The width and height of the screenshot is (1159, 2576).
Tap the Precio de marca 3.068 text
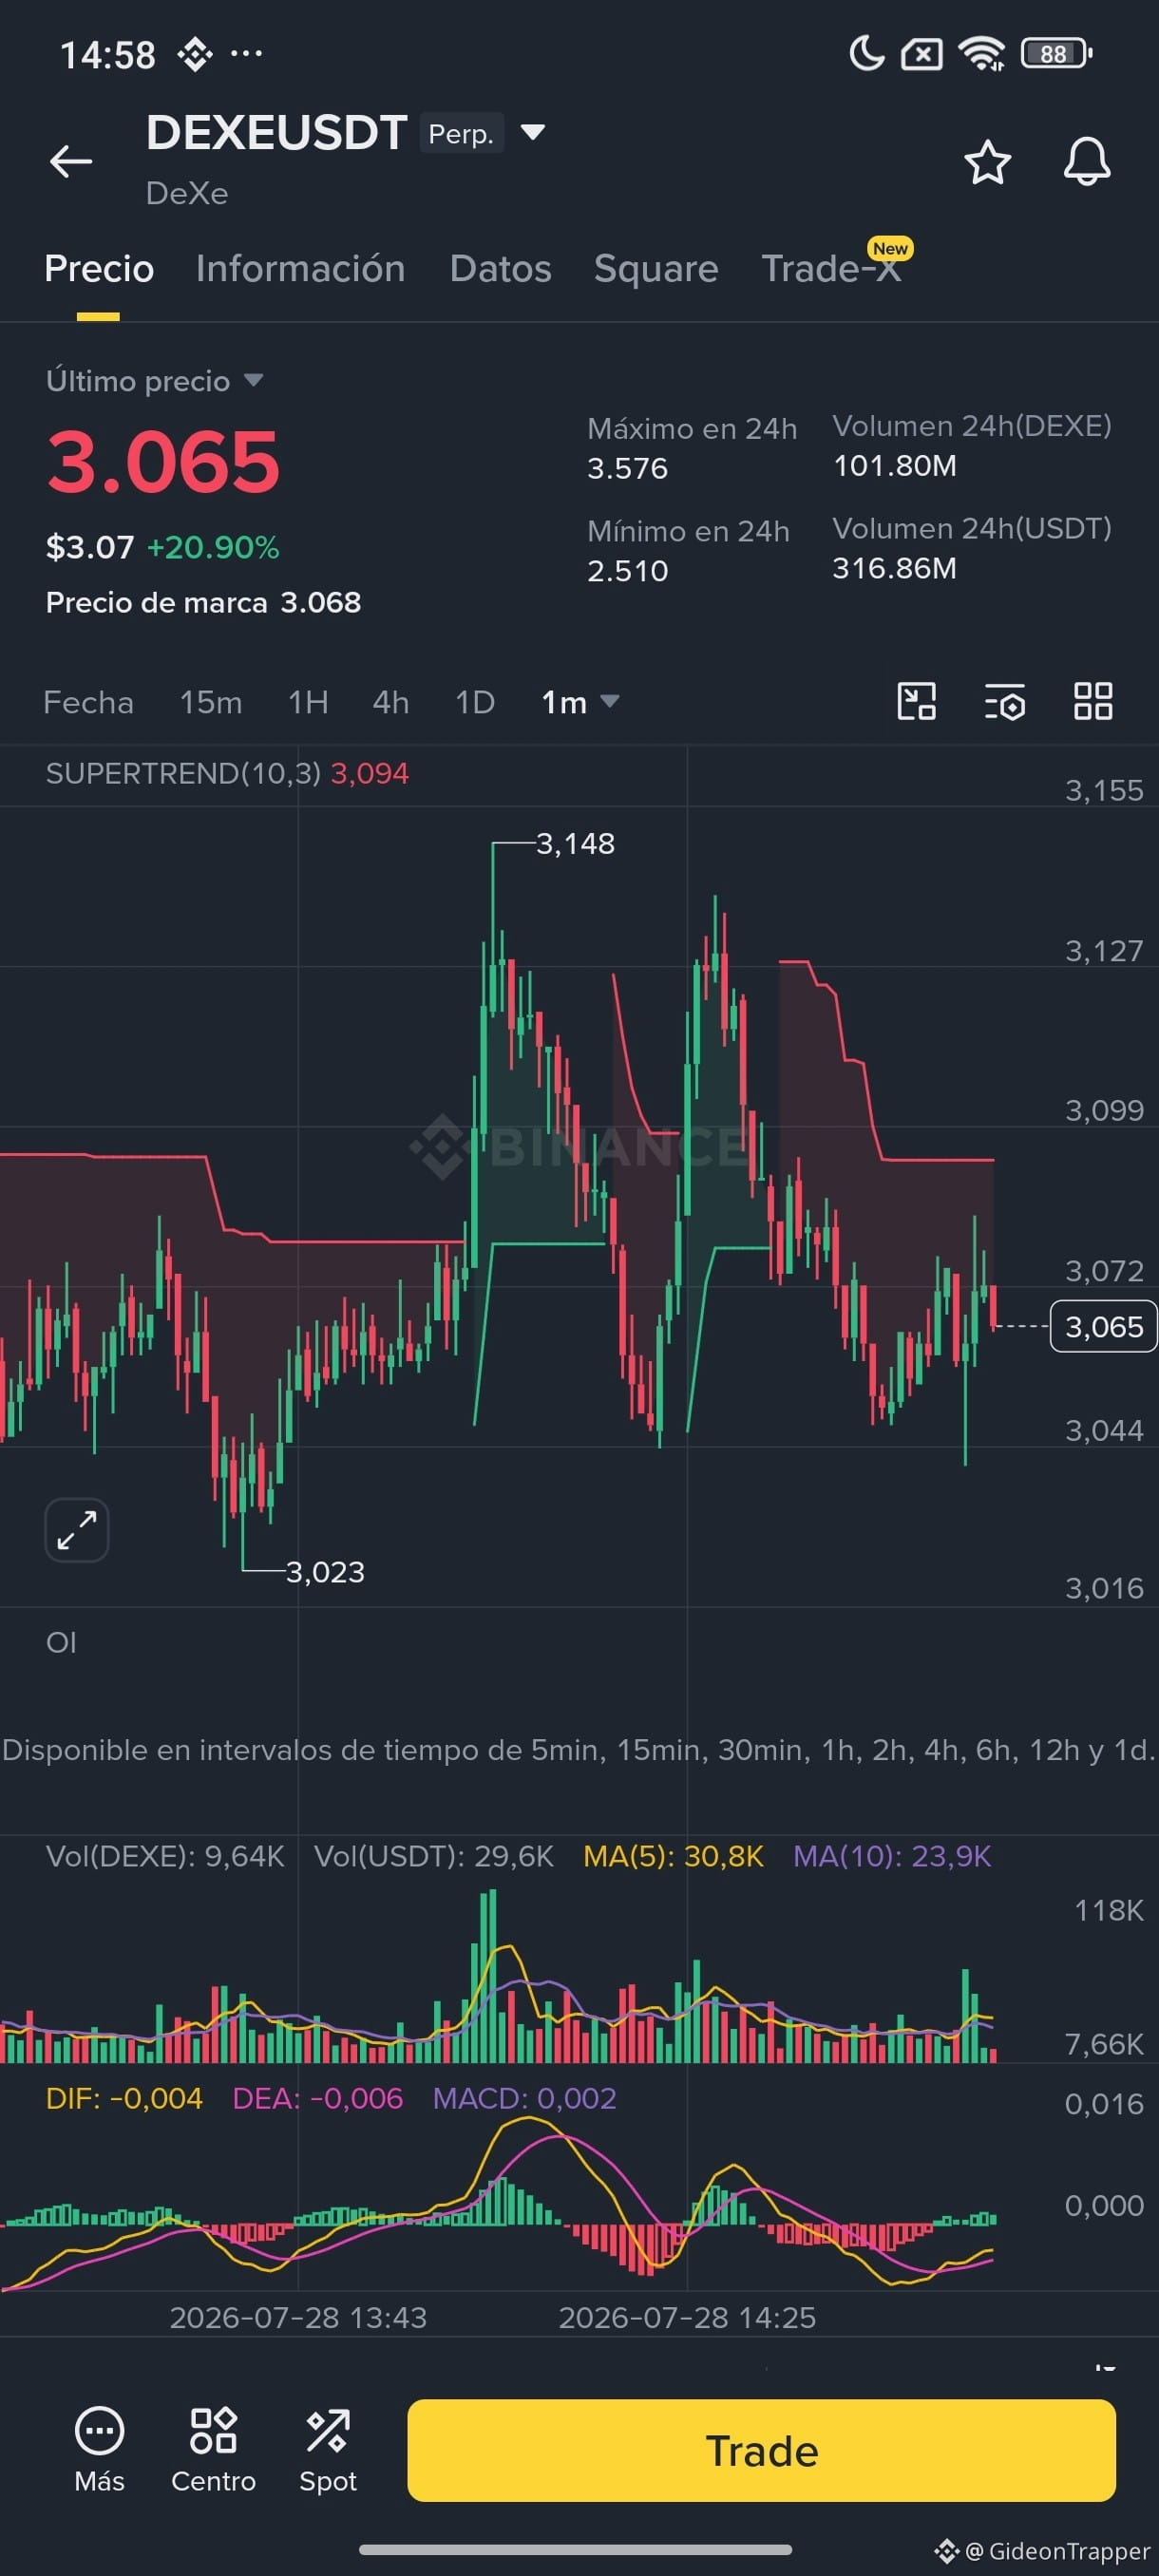[x=203, y=602]
